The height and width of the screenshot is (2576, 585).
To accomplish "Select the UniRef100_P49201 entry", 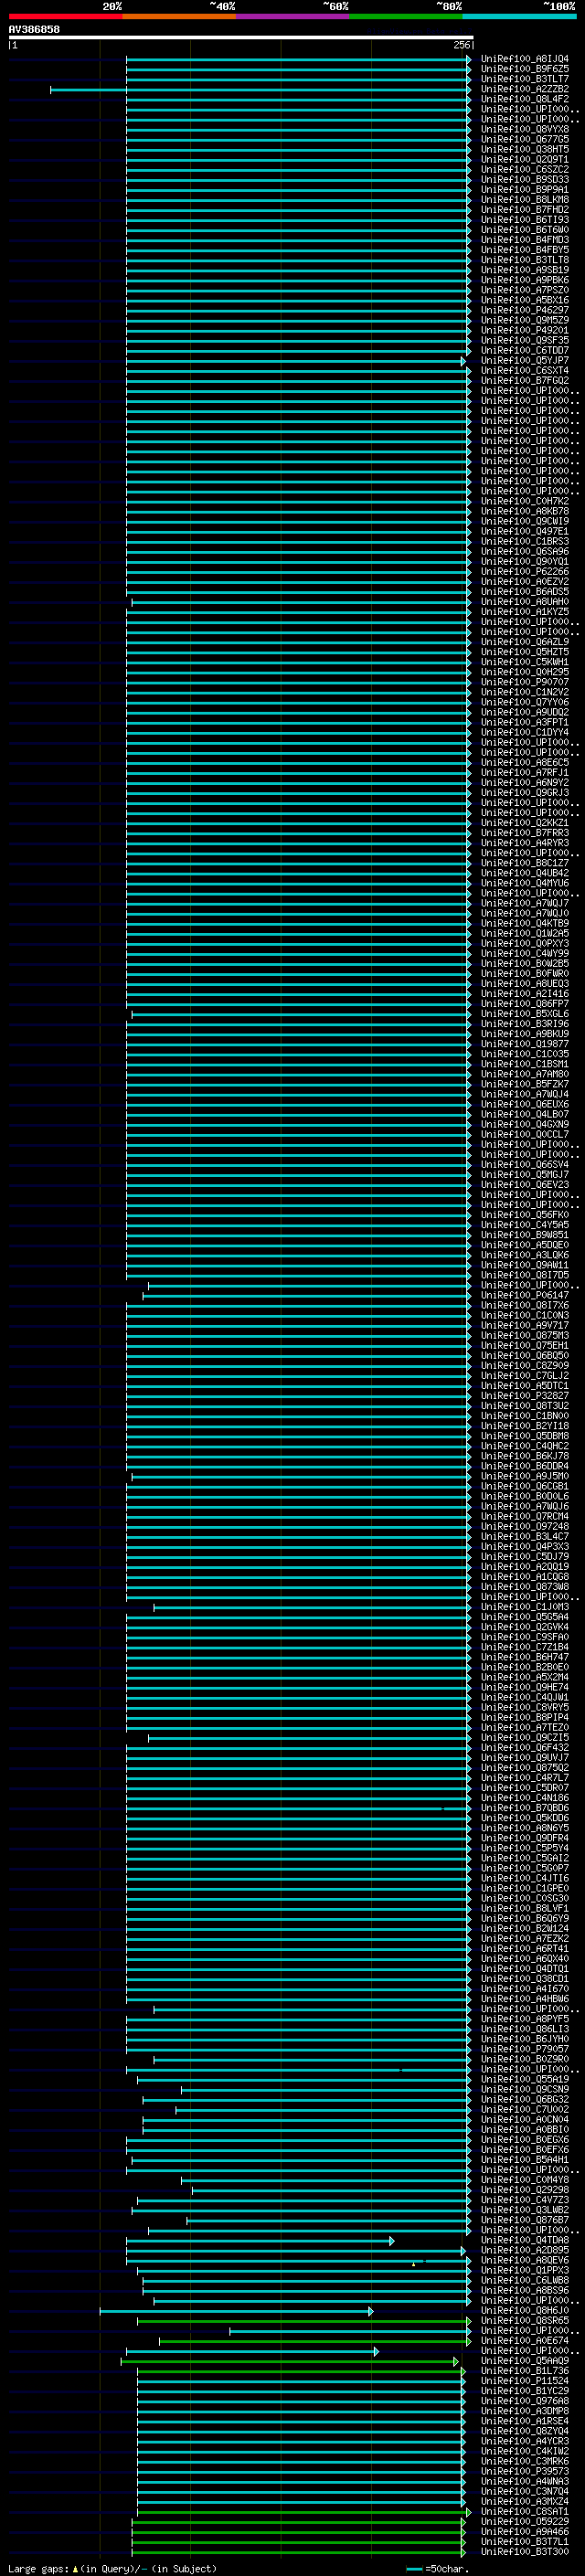I will tap(524, 330).
